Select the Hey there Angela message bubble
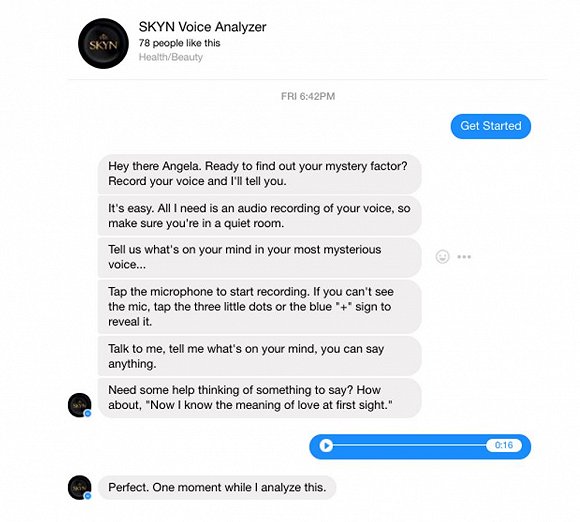The width and height of the screenshot is (580, 522). coord(259,174)
